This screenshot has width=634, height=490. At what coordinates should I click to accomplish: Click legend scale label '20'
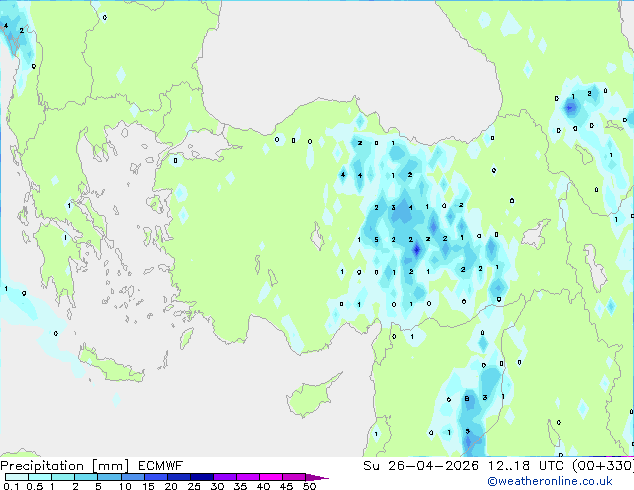tap(171, 486)
